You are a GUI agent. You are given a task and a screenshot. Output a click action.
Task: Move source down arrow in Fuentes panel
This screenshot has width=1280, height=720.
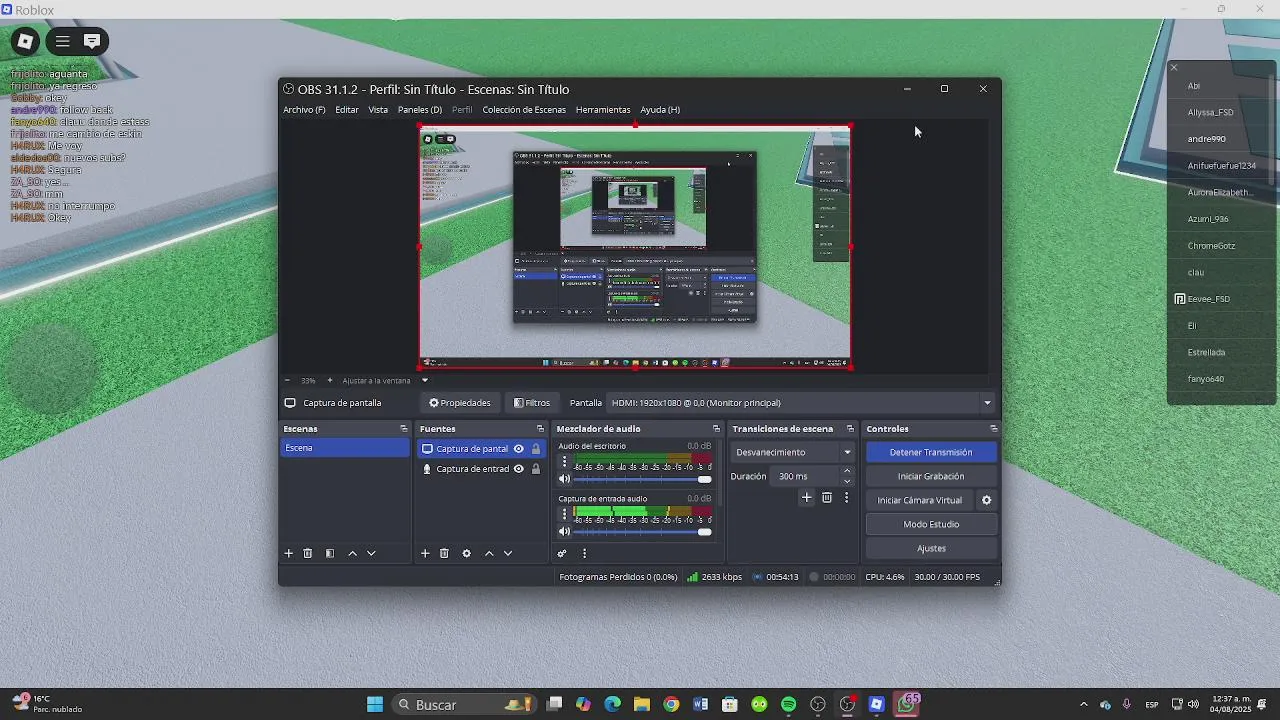(508, 553)
